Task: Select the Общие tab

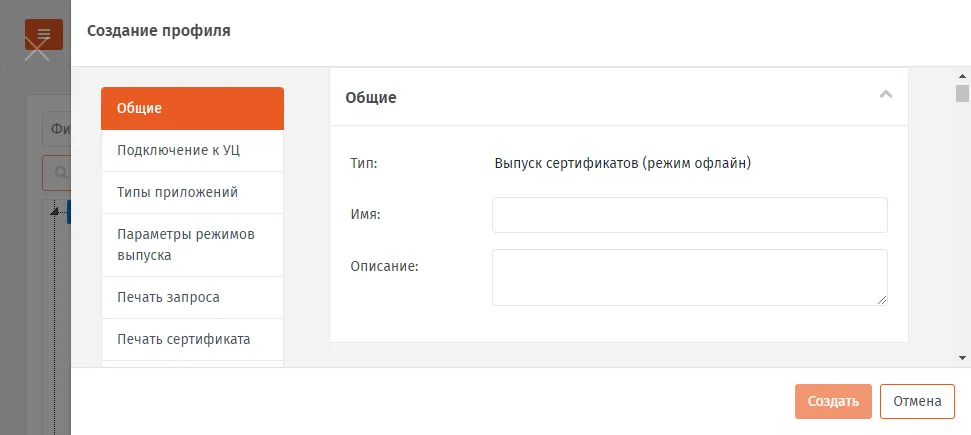Action: pos(192,108)
